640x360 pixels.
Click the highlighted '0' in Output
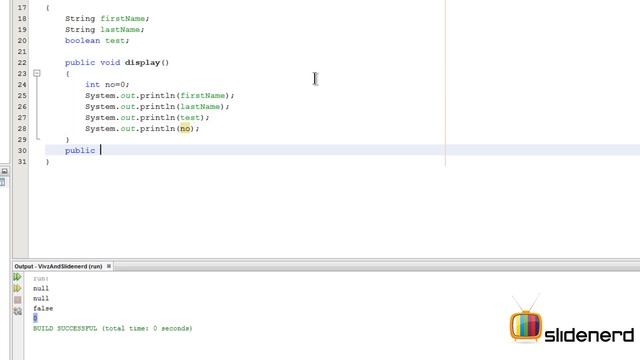[35, 318]
